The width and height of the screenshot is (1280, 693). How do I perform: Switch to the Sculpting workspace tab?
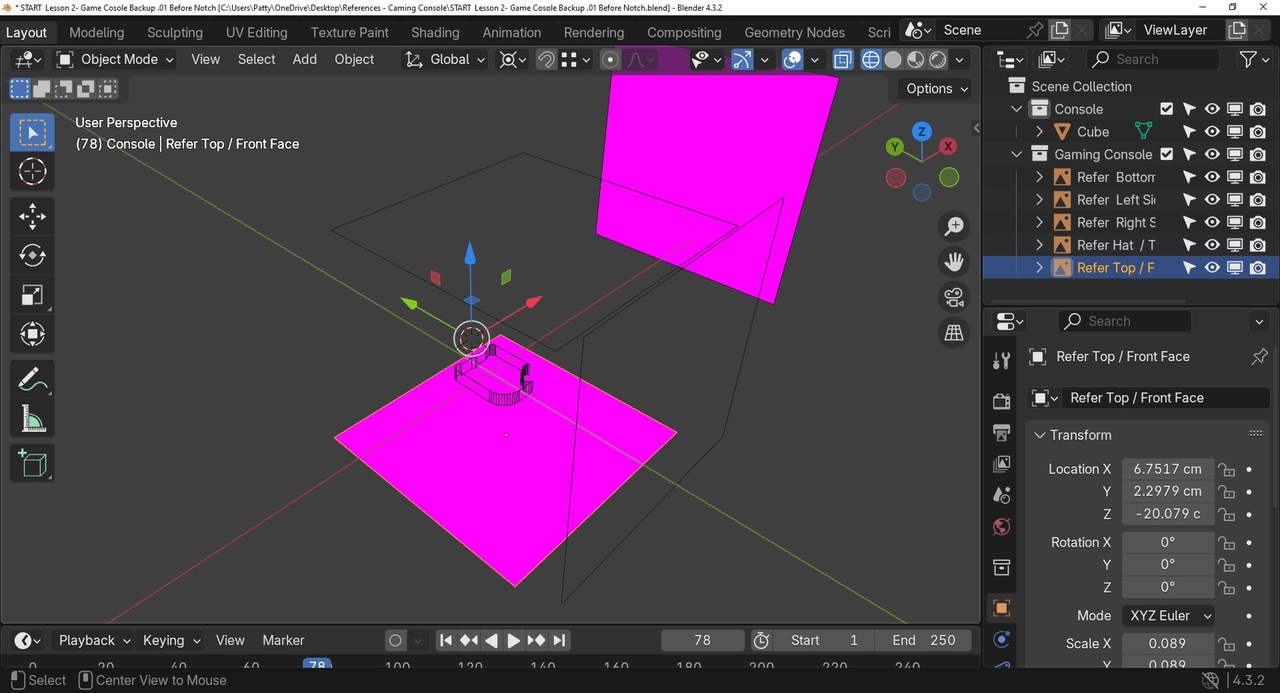(x=175, y=32)
